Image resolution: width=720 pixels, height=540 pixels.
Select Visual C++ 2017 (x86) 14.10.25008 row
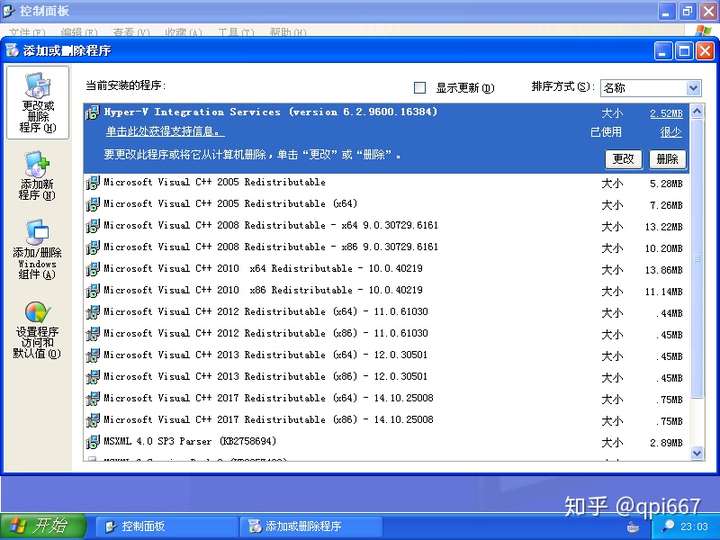click(x=386, y=420)
